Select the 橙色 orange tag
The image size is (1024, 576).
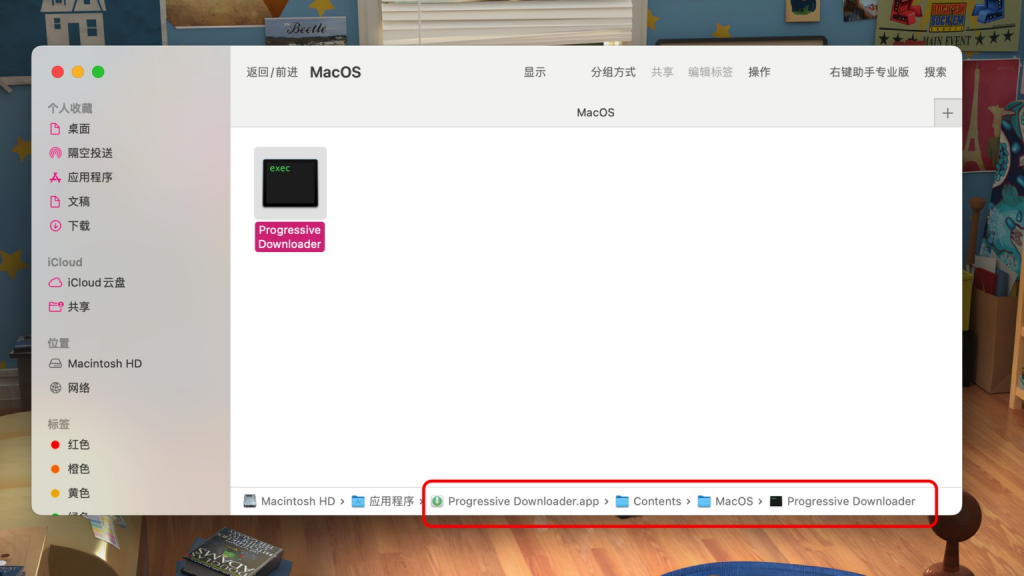point(78,469)
